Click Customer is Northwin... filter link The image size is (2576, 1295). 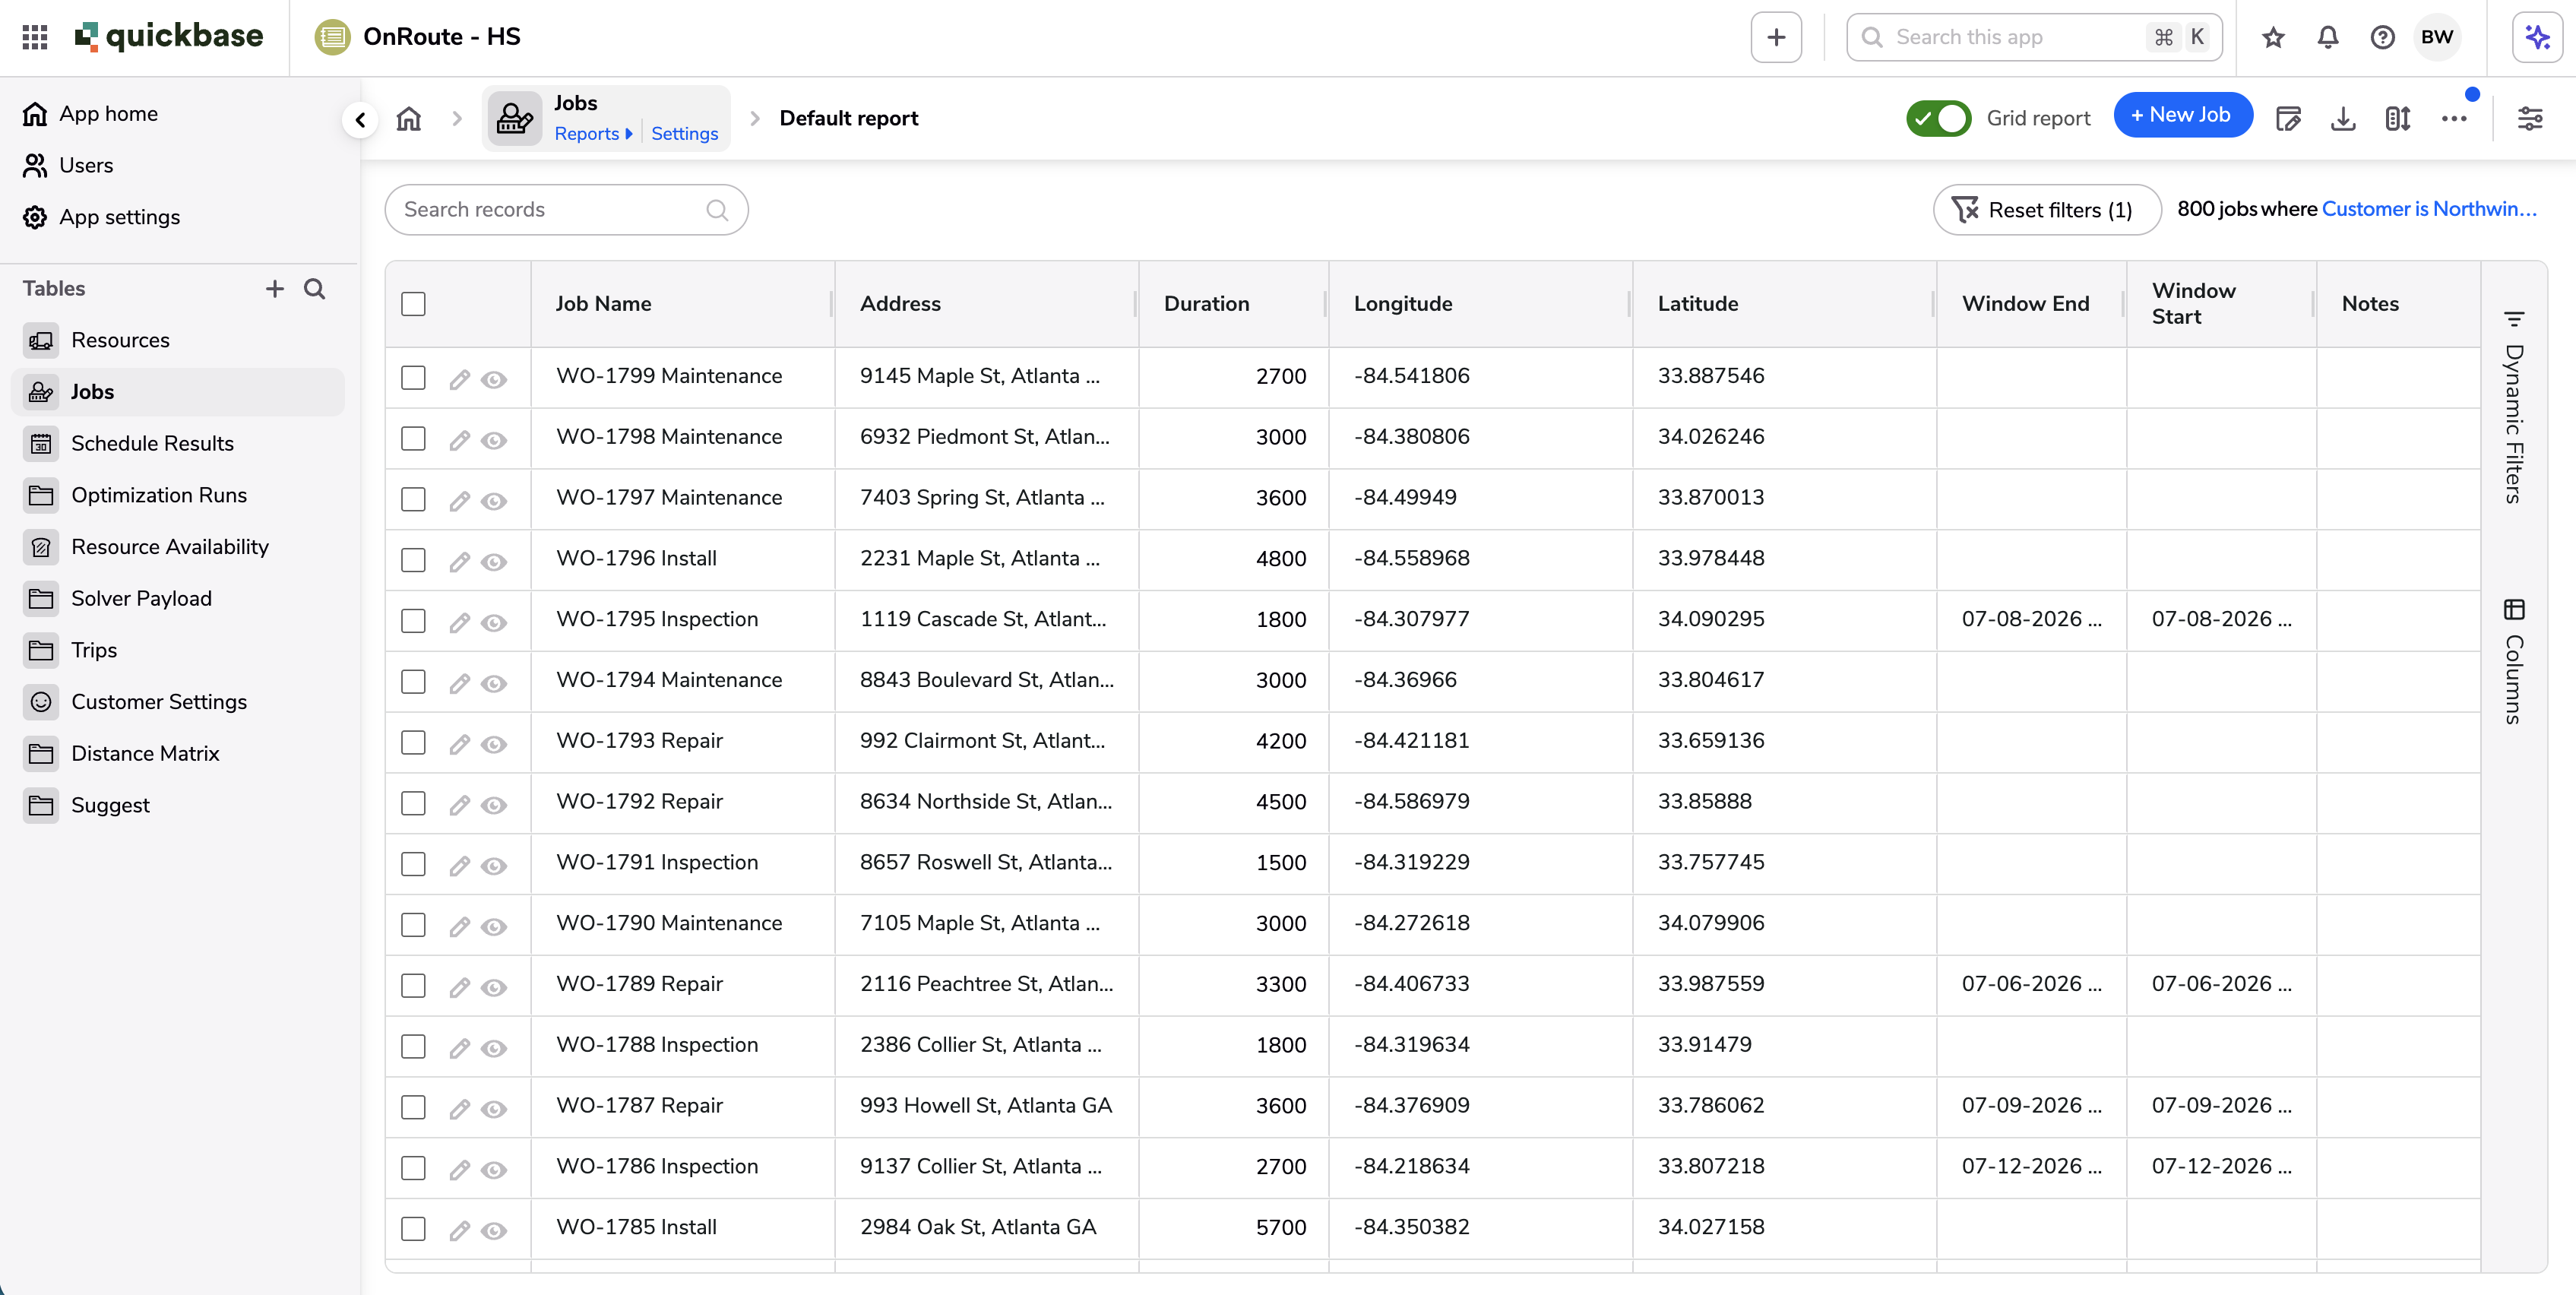tap(2429, 209)
